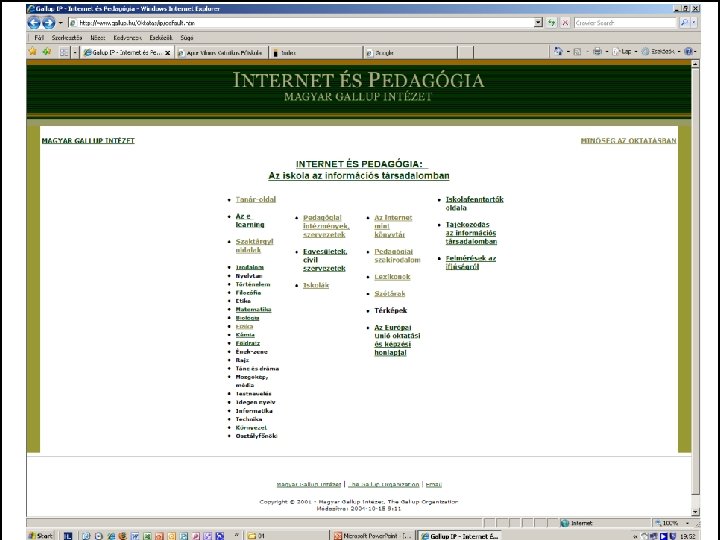This screenshot has width=720, height=540.
Task: Click the scrollbar up arrow
Action: [x=695, y=64]
